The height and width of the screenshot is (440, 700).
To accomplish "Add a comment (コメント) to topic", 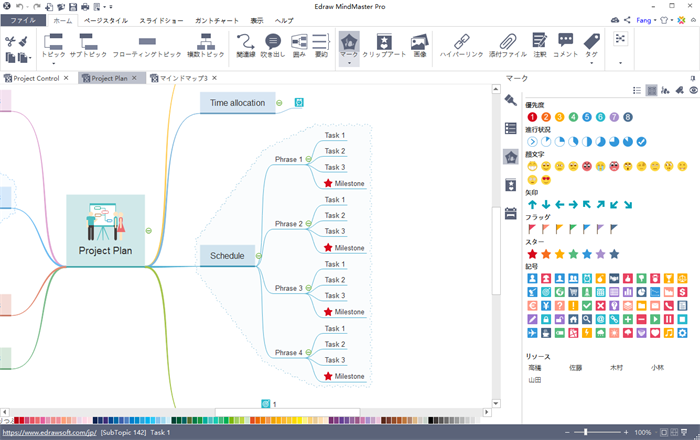I will tap(566, 46).
